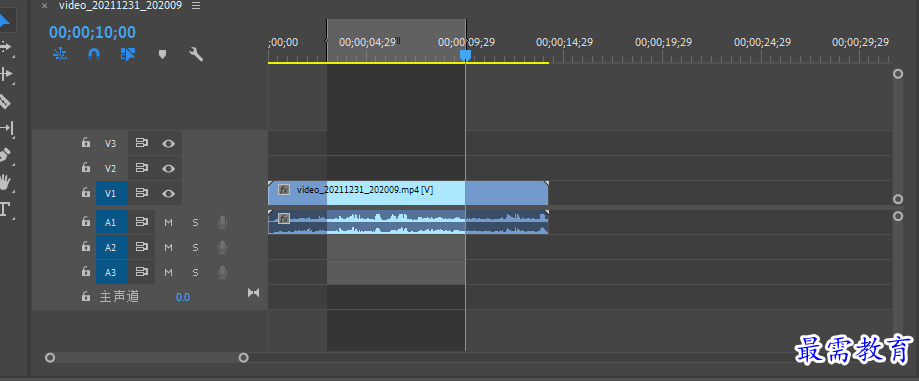Toggle sync lock on V1

point(141,193)
